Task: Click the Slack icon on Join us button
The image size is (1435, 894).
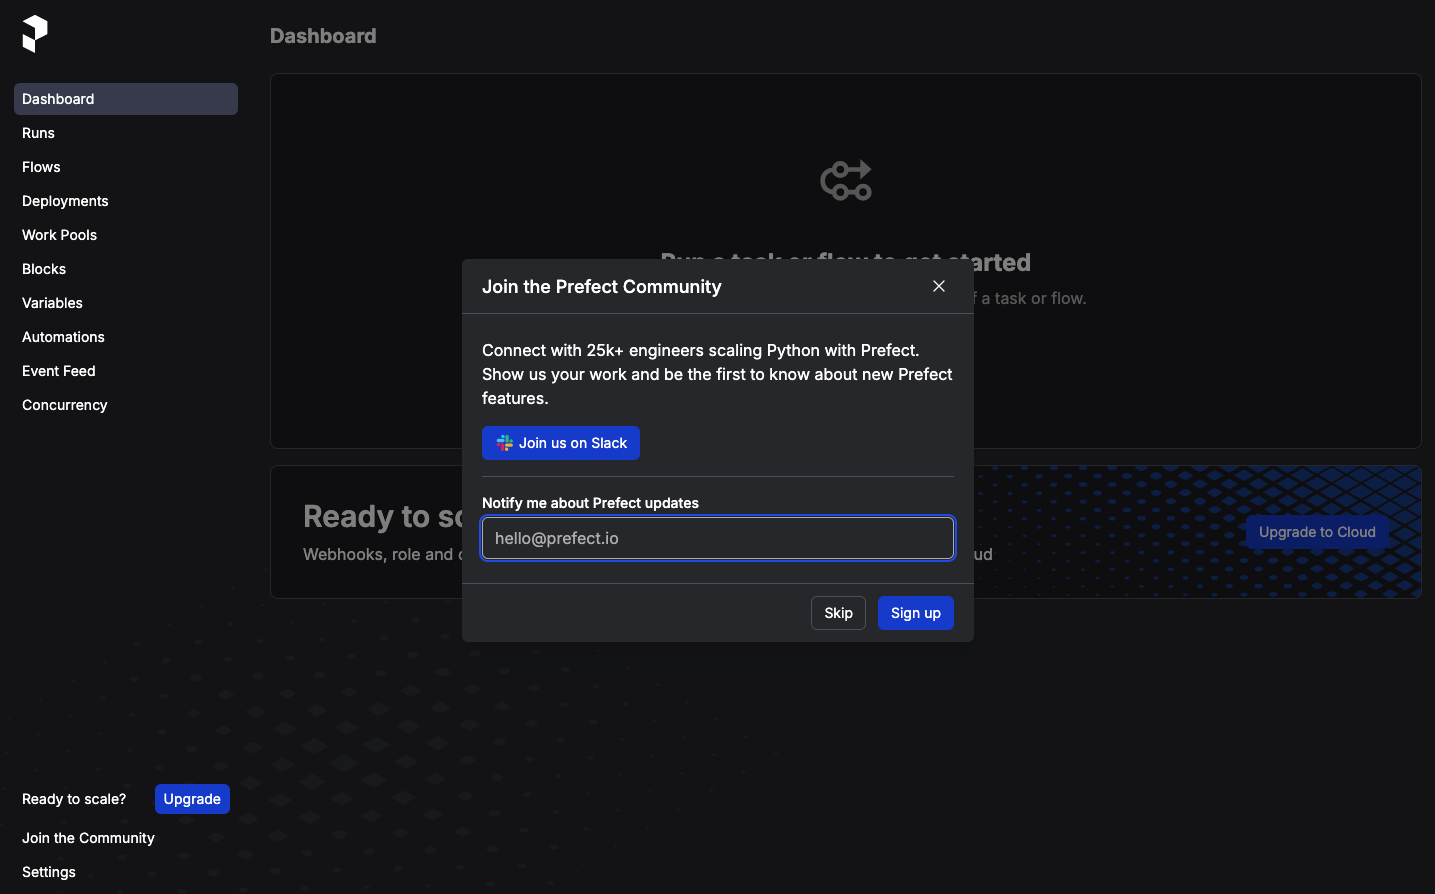Action: click(x=503, y=443)
